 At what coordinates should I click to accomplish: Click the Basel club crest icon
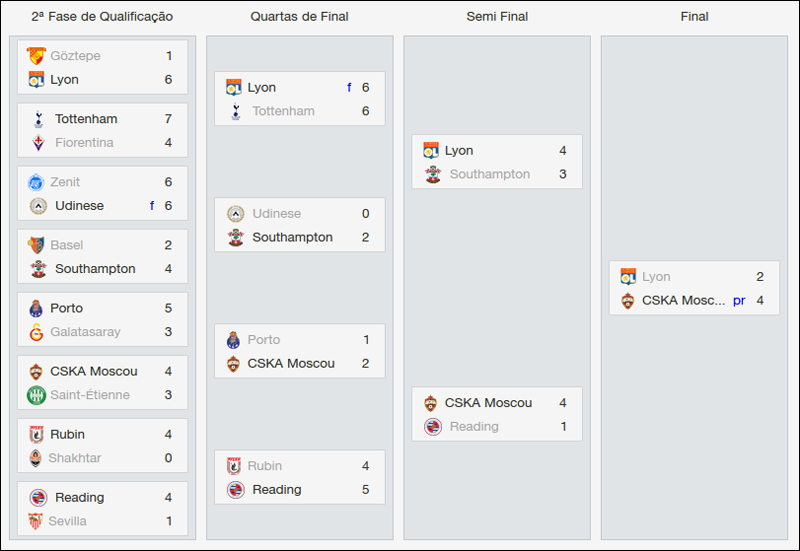(x=37, y=245)
